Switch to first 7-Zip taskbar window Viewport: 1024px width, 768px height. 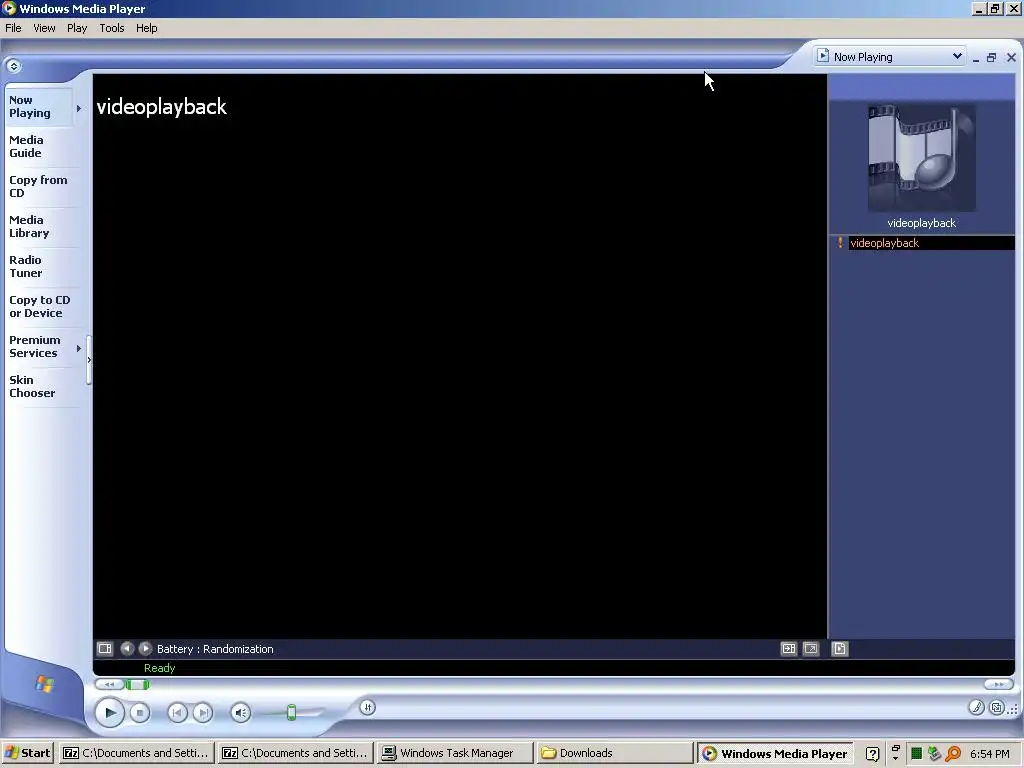pyautogui.click(x=136, y=753)
